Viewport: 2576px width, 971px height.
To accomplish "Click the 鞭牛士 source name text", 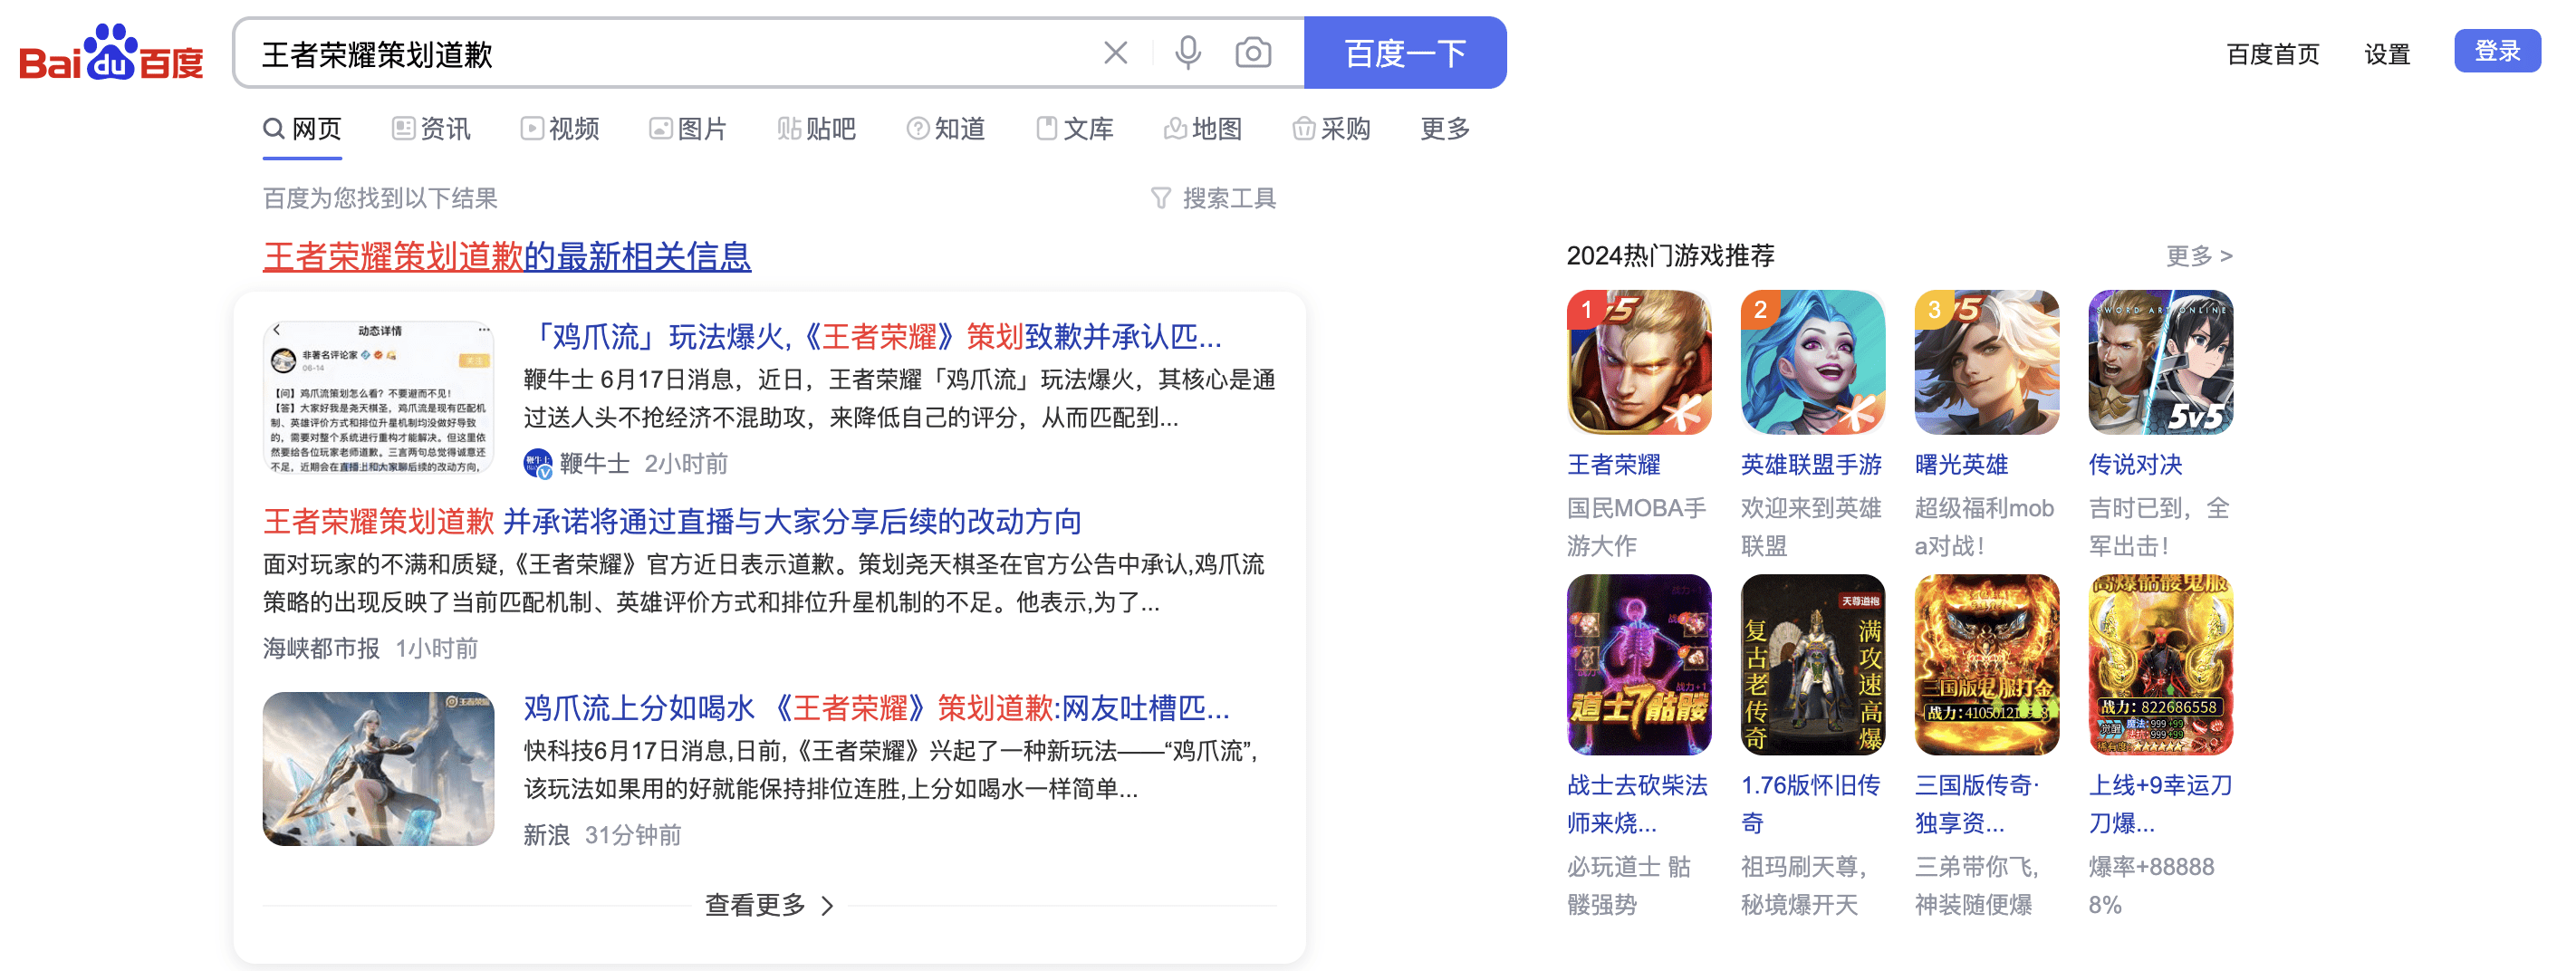I will coord(595,464).
